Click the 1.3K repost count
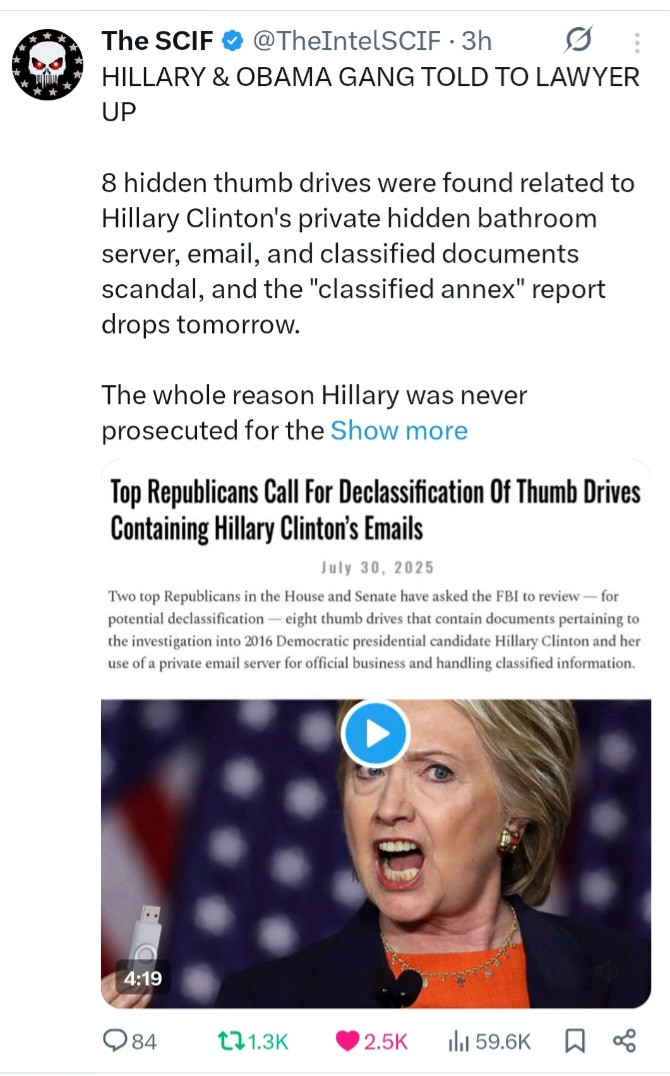The image size is (670, 1076). 268,1042
